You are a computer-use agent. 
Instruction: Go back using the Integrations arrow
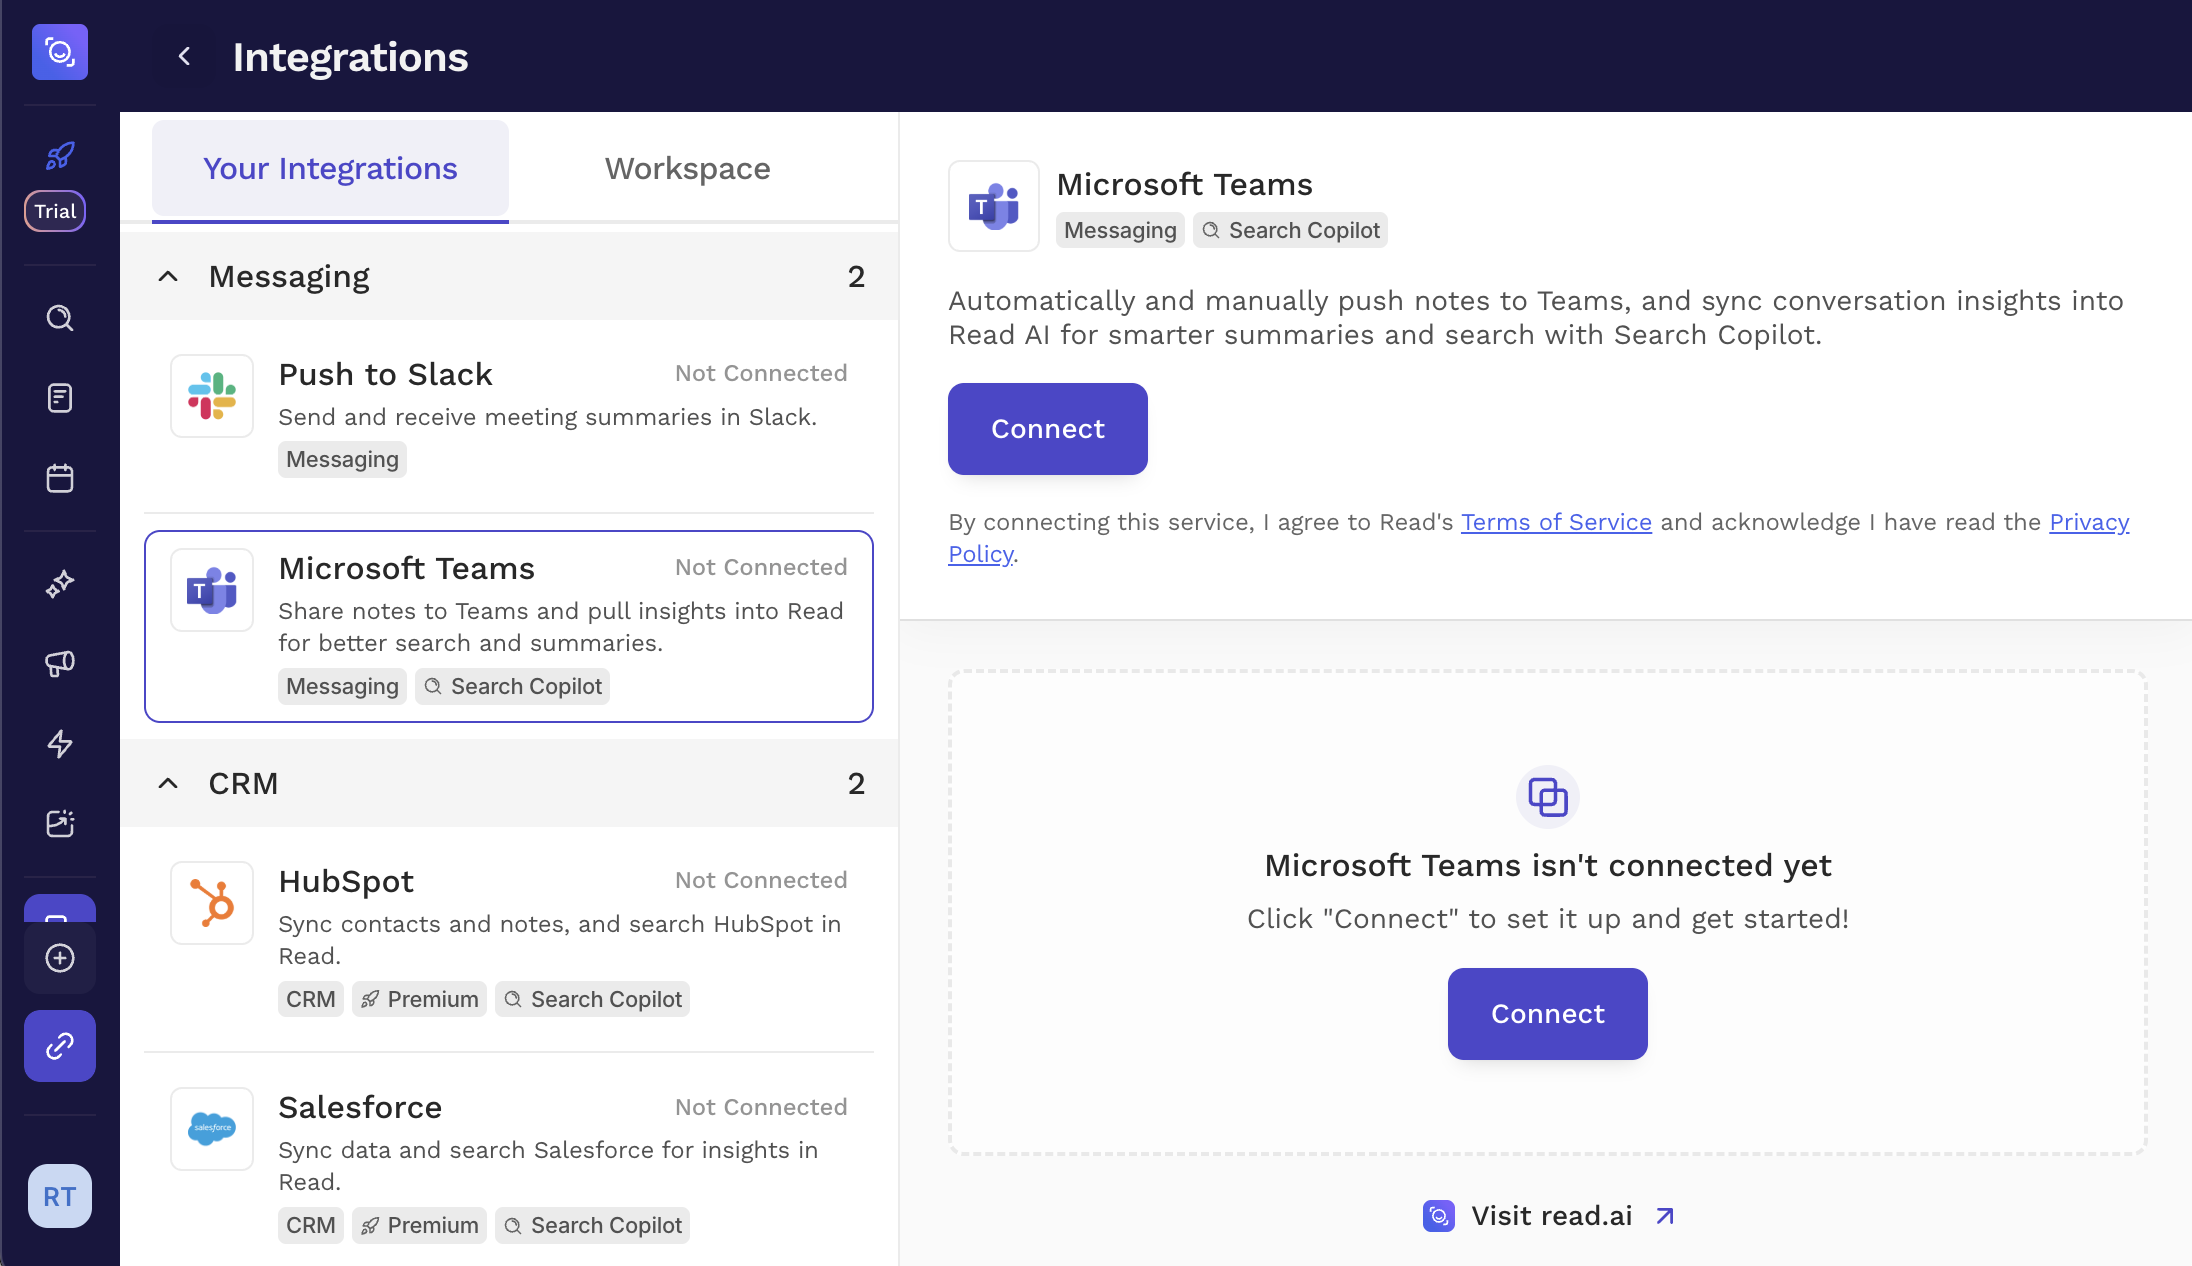pyautogui.click(x=184, y=57)
